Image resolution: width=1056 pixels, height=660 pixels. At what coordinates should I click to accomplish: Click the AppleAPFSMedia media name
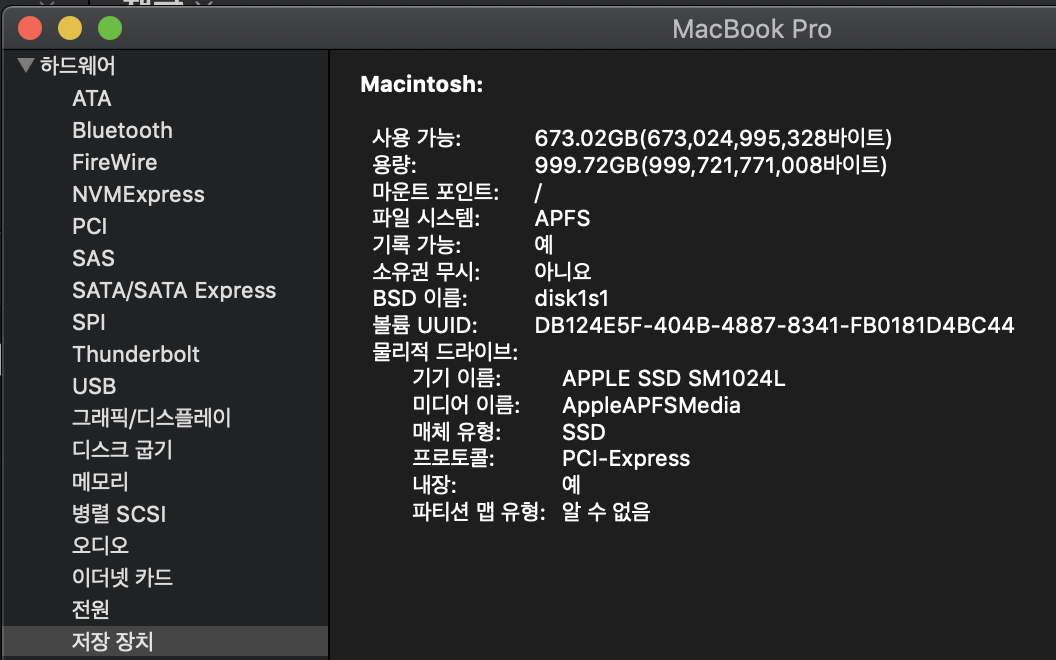click(x=651, y=405)
